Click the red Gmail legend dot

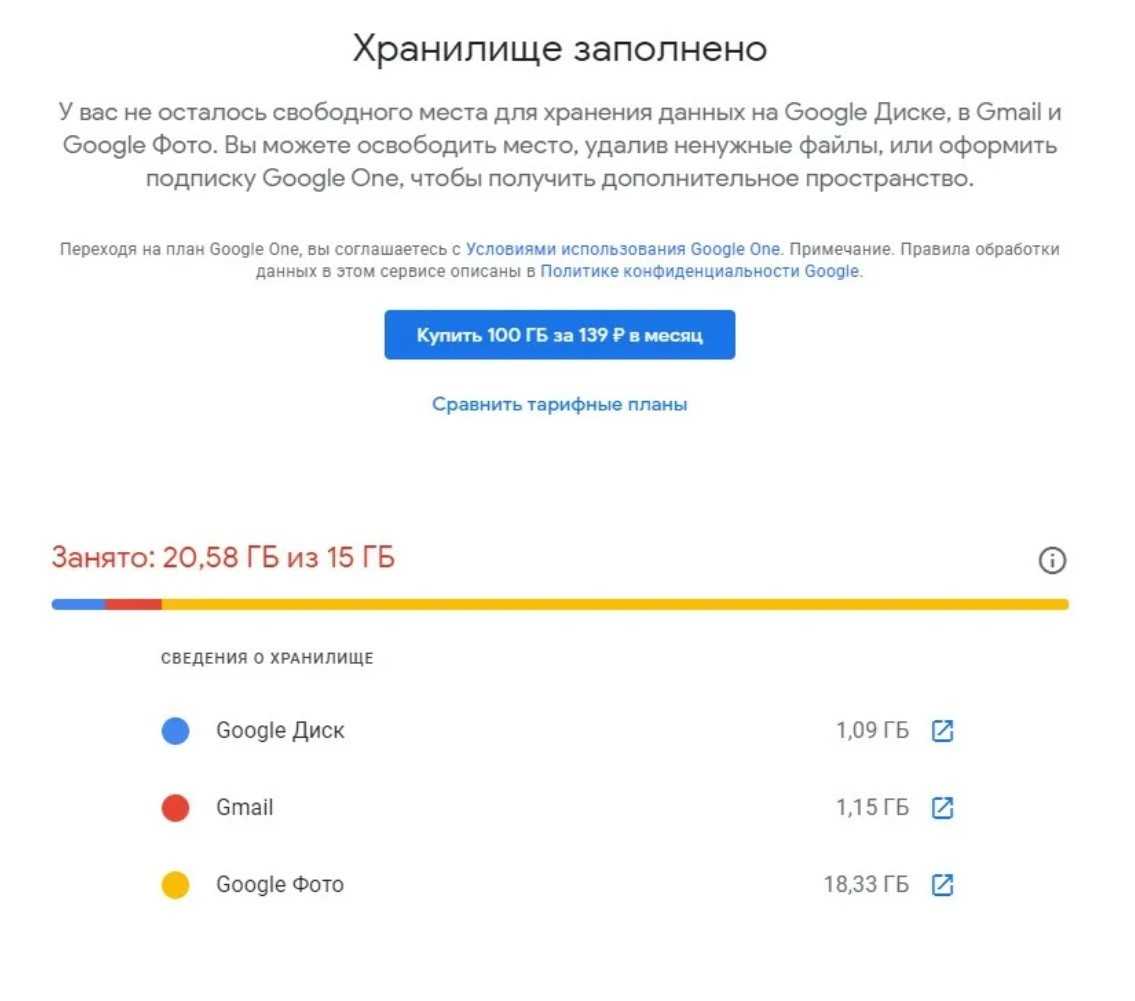click(175, 808)
